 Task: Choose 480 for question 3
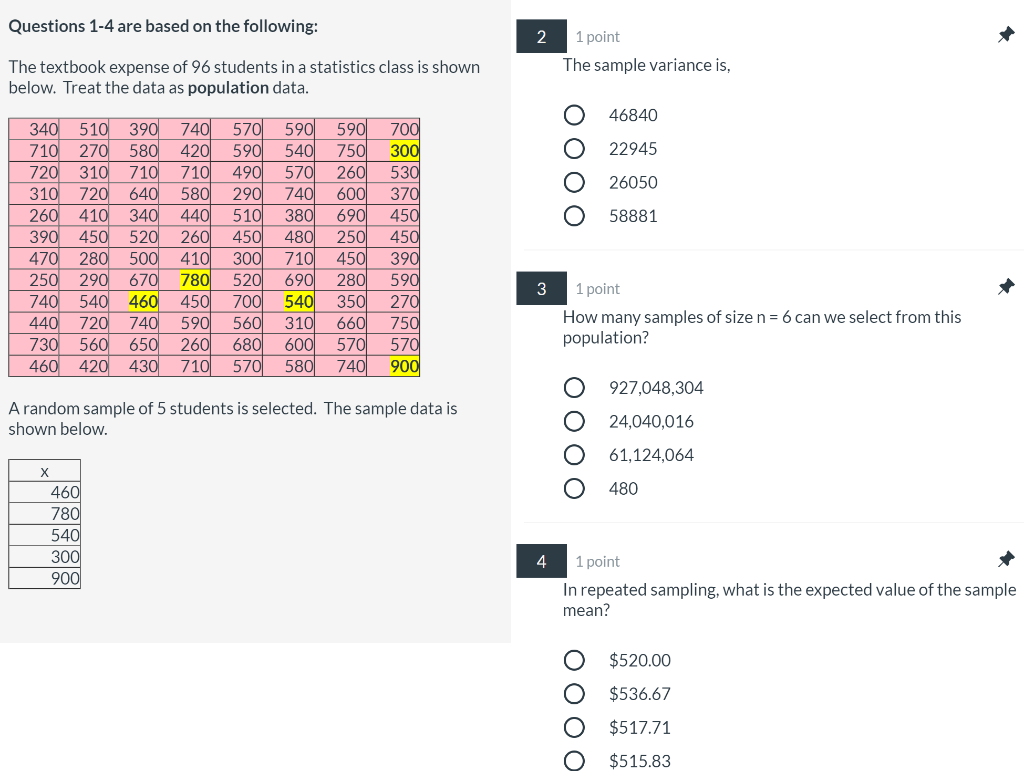tap(575, 488)
